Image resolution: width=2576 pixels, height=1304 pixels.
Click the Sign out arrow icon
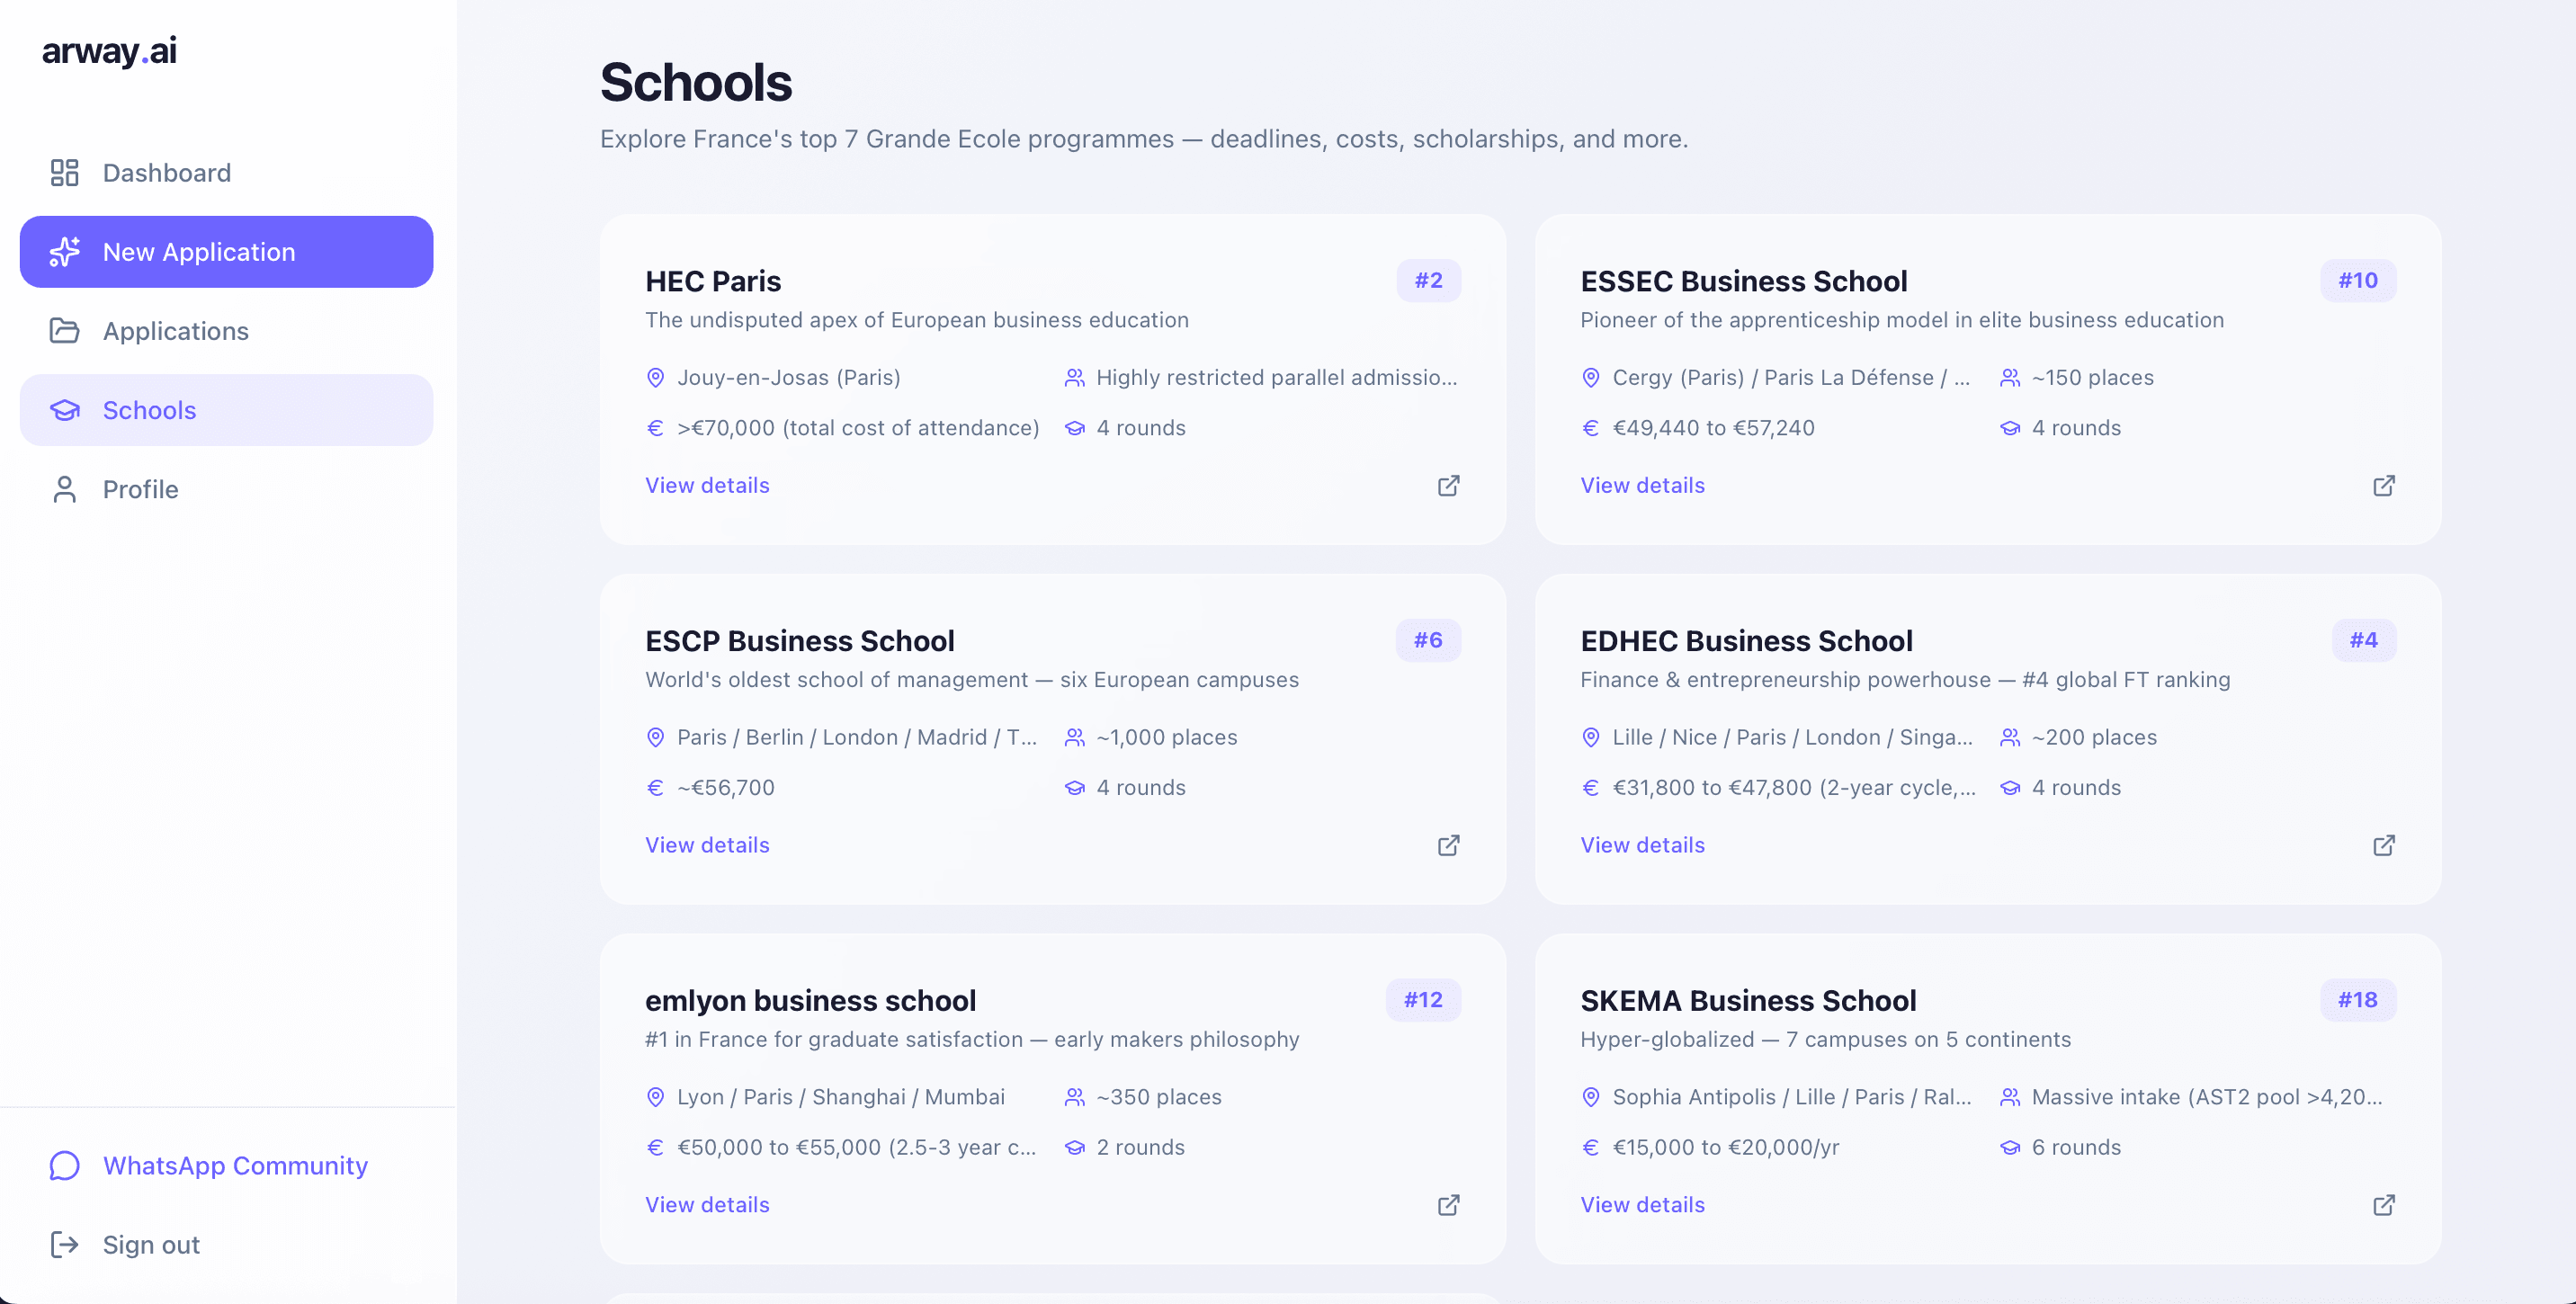pos(64,1245)
